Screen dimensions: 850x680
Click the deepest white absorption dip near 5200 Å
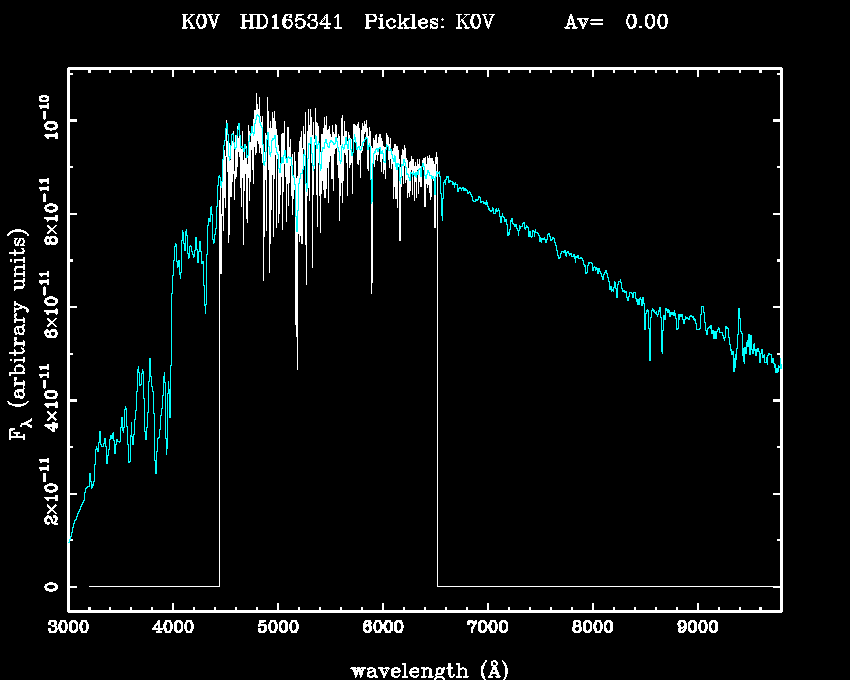[296, 366]
